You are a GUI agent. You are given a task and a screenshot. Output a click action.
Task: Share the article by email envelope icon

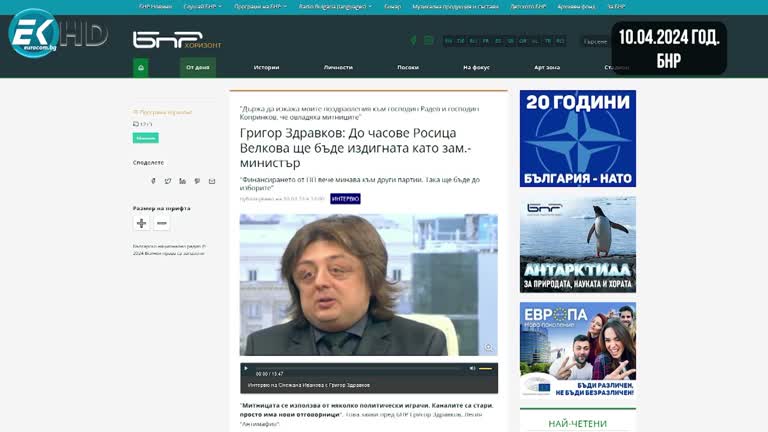pos(212,181)
